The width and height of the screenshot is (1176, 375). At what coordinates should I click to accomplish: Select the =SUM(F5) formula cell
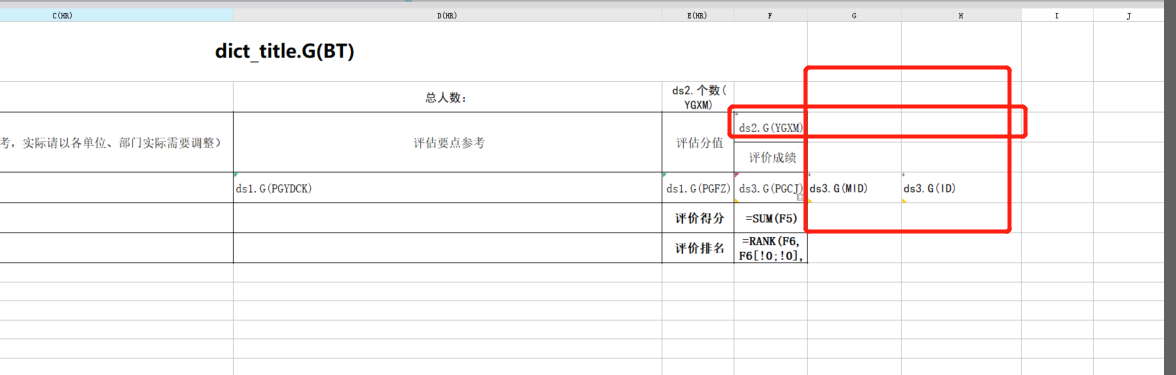coord(770,218)
